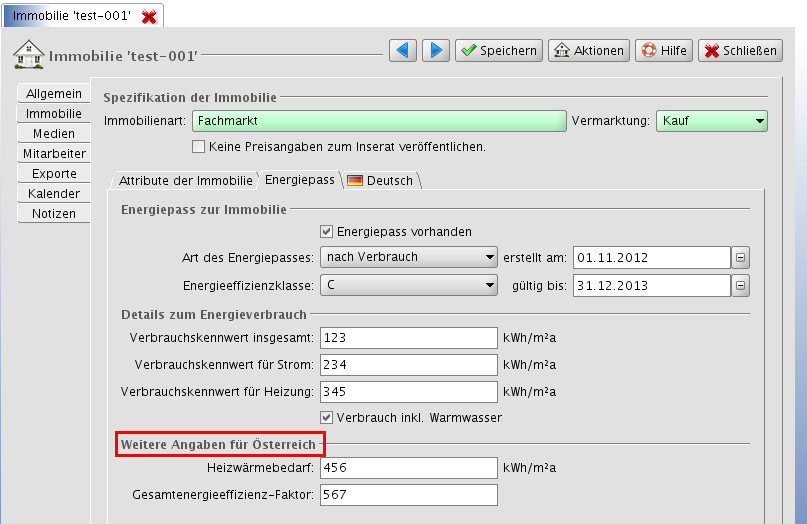Switch to 'Attribute der Immobilie' tab
This screenshot has width=807, height=524.
[x=185, y=181]
